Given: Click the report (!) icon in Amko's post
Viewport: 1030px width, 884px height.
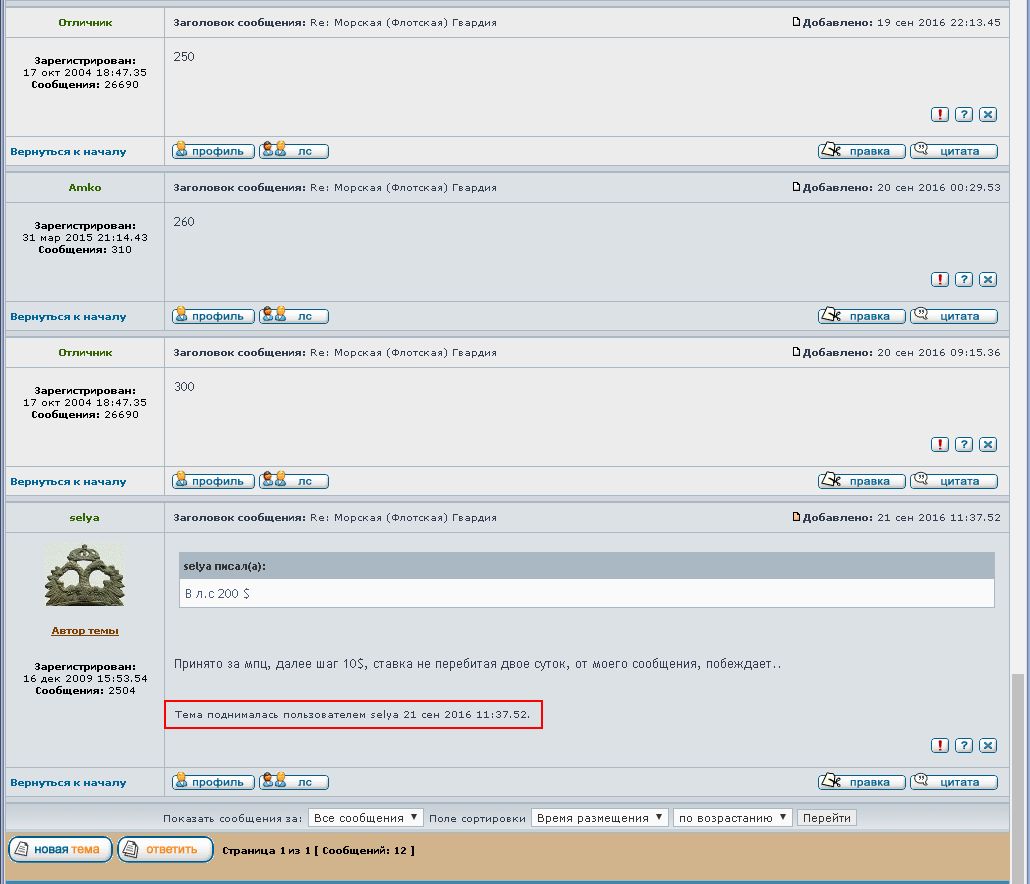Looking at the screenshot, I should (940, 280).
